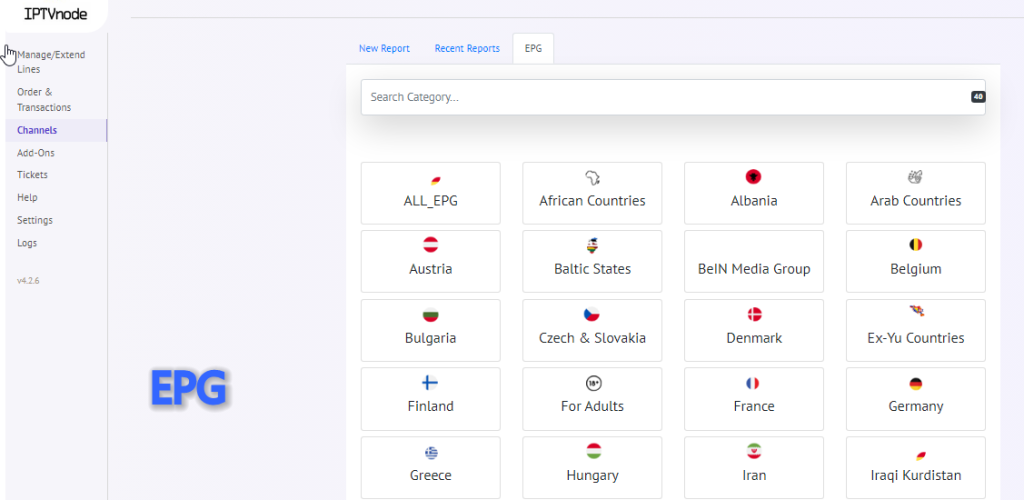
Task: Select the Czech & Slovakia flag icon
Action: (x=592, y=314)
